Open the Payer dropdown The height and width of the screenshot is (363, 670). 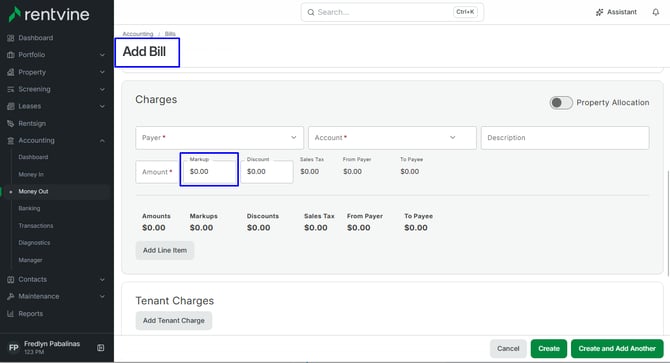[x=219, y=138]
